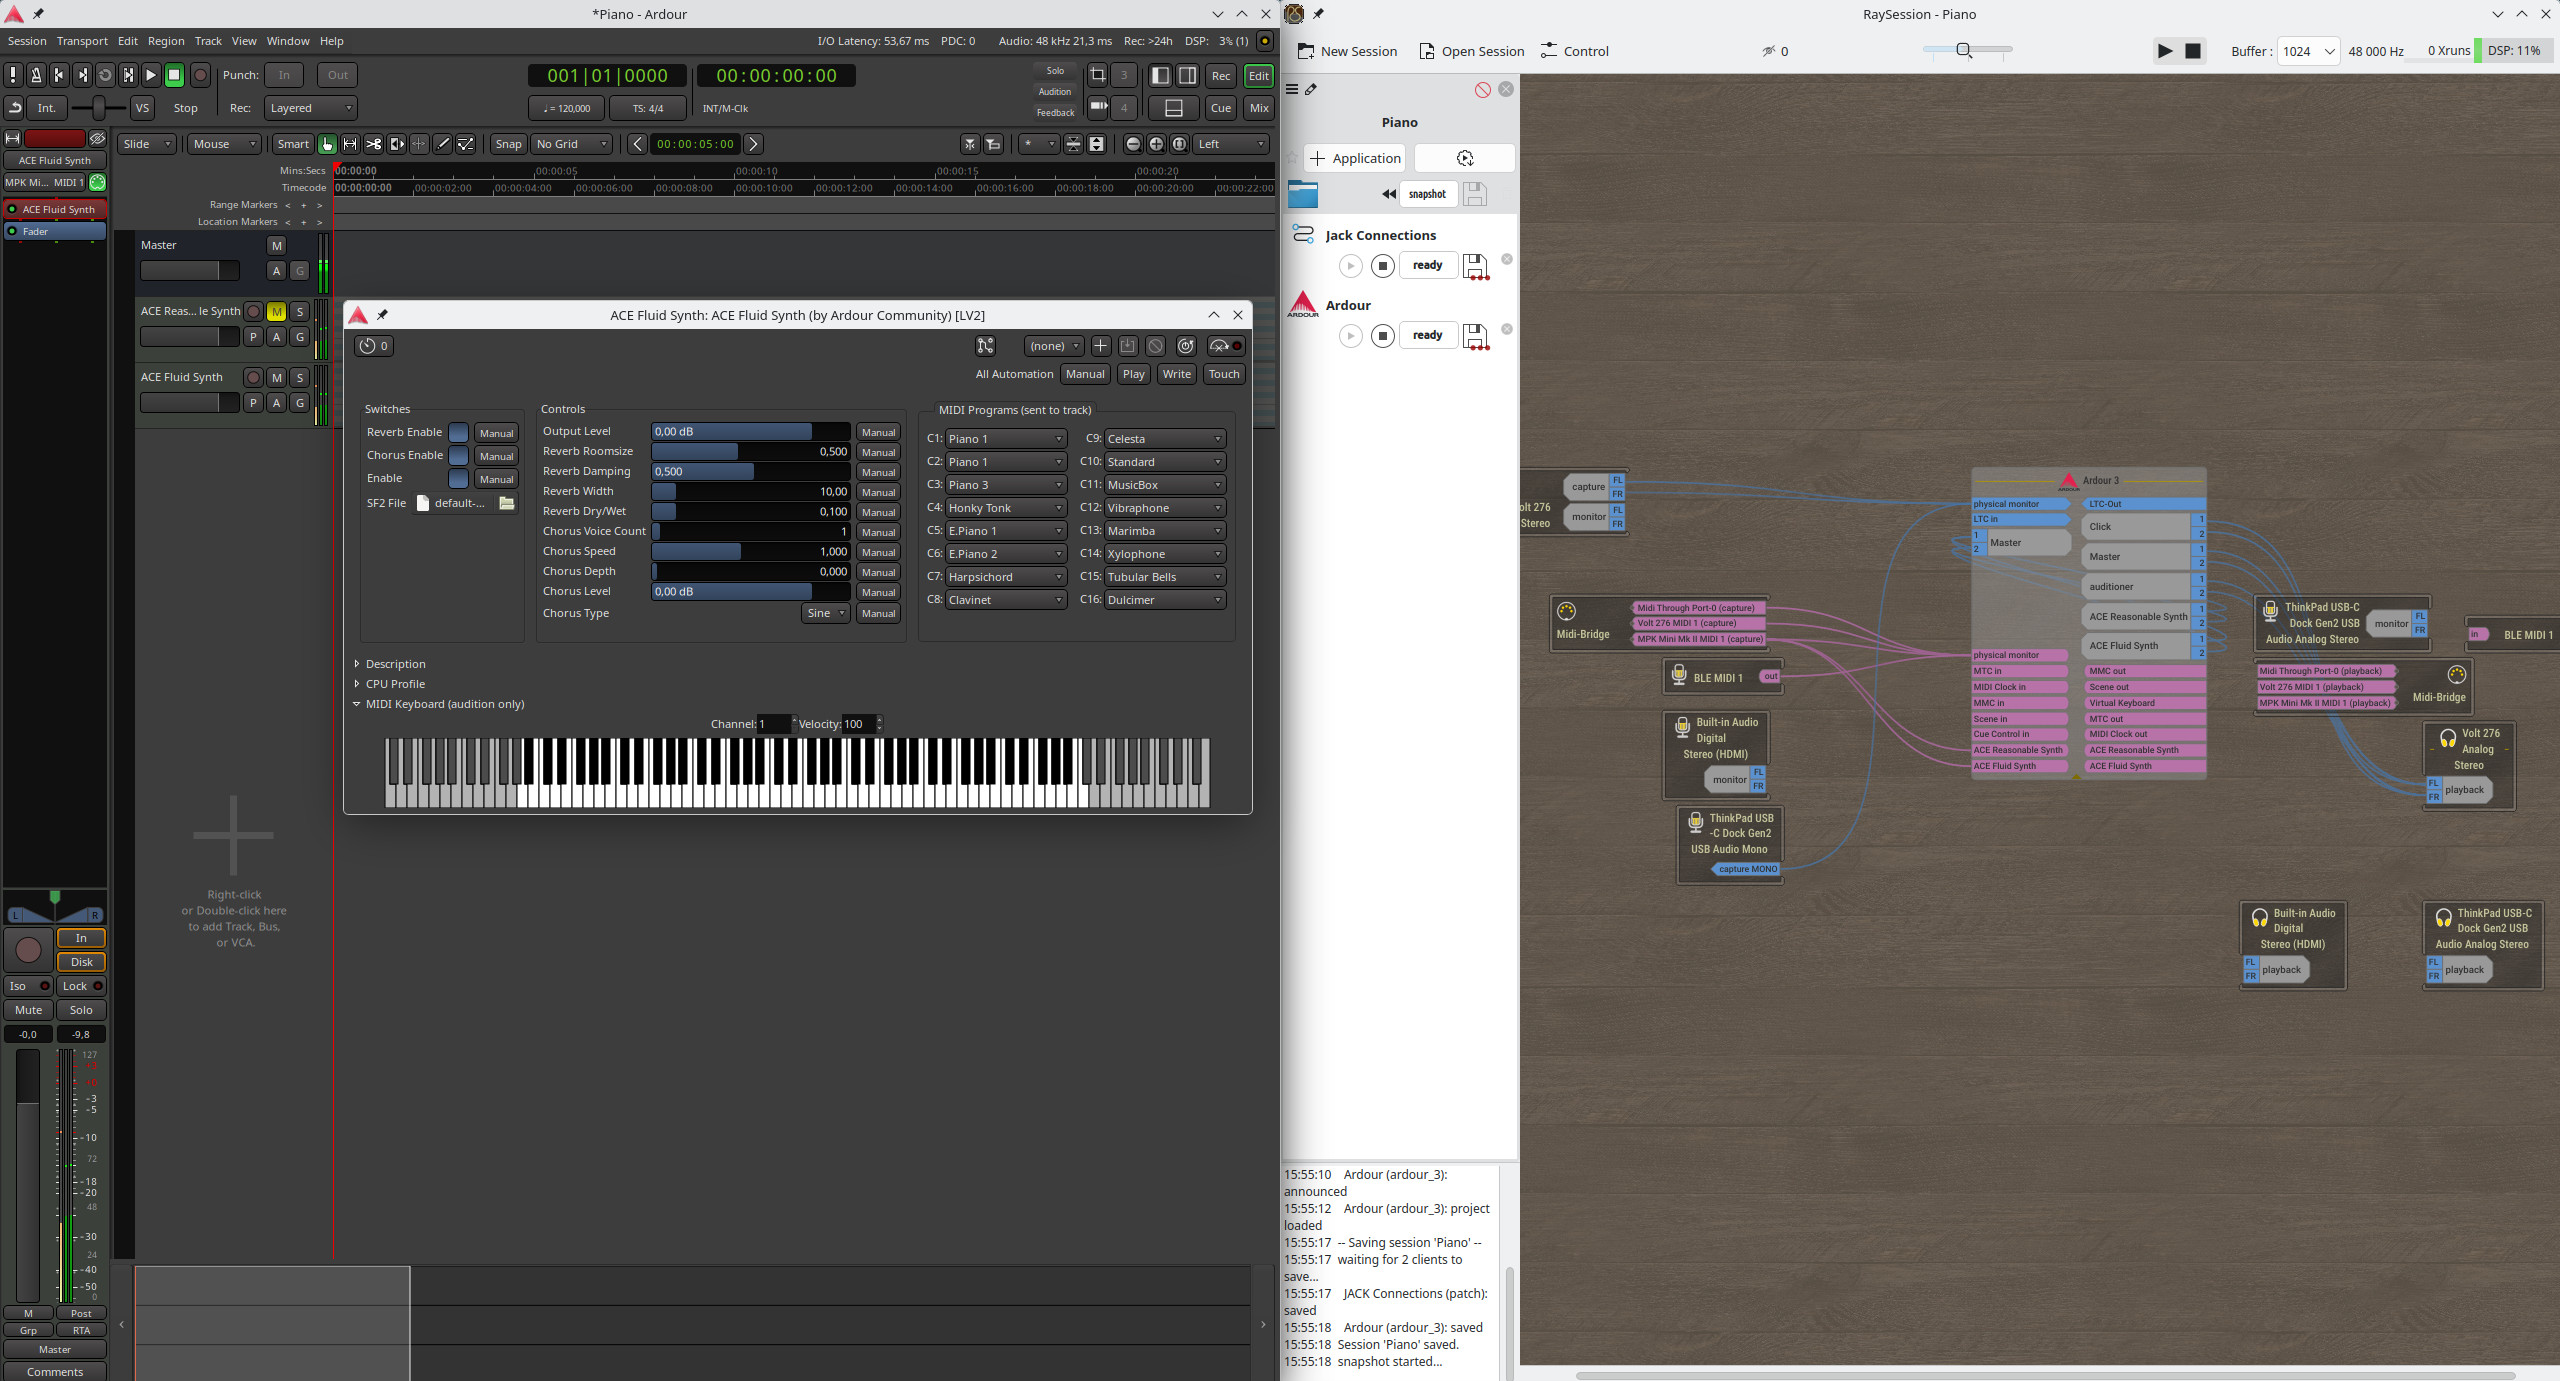Open Control menu in RaySession

pyautogui.click(x=1575, y=51)
